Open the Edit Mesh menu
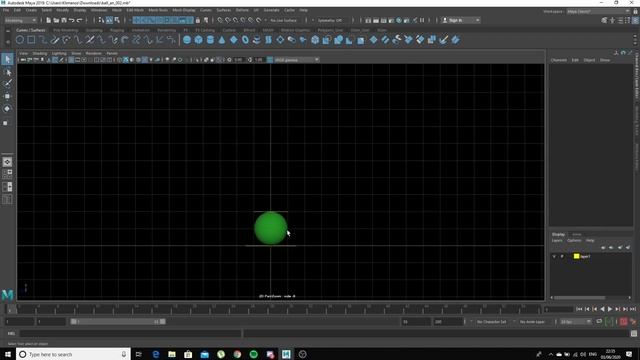The image size is (640, 360). tap(135, 10)
